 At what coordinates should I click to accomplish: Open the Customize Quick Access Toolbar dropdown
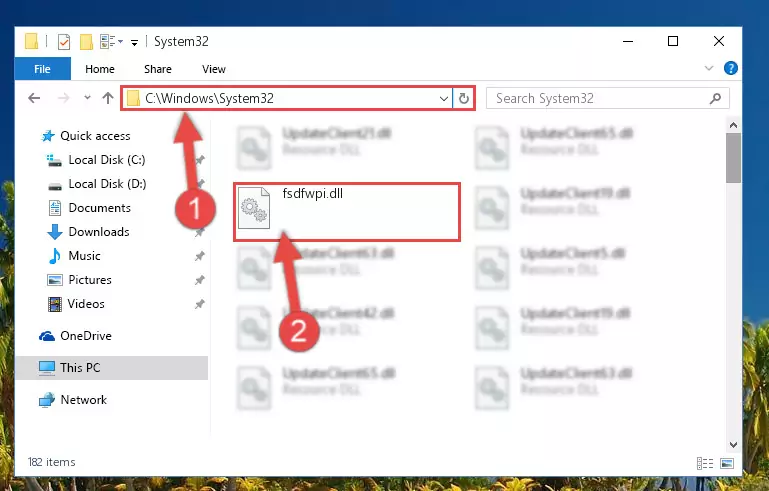pos(134,43)
